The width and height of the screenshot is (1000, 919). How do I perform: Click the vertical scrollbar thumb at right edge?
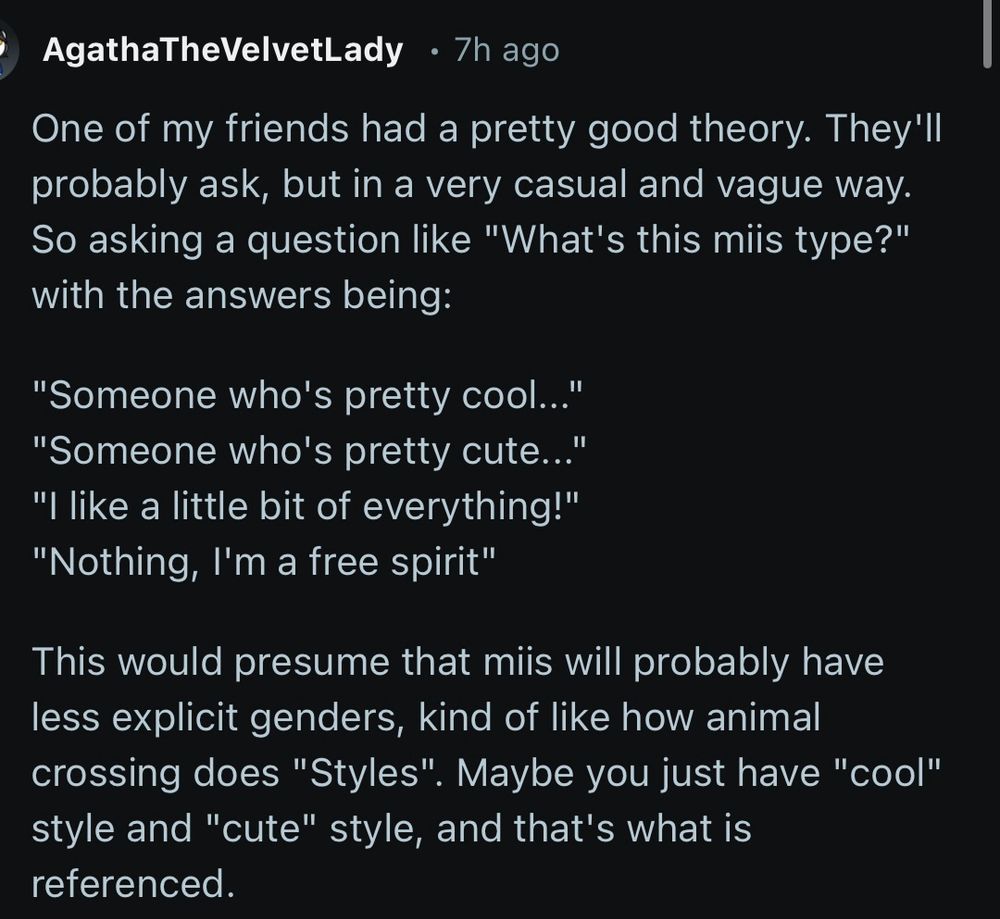coord(987,33)
